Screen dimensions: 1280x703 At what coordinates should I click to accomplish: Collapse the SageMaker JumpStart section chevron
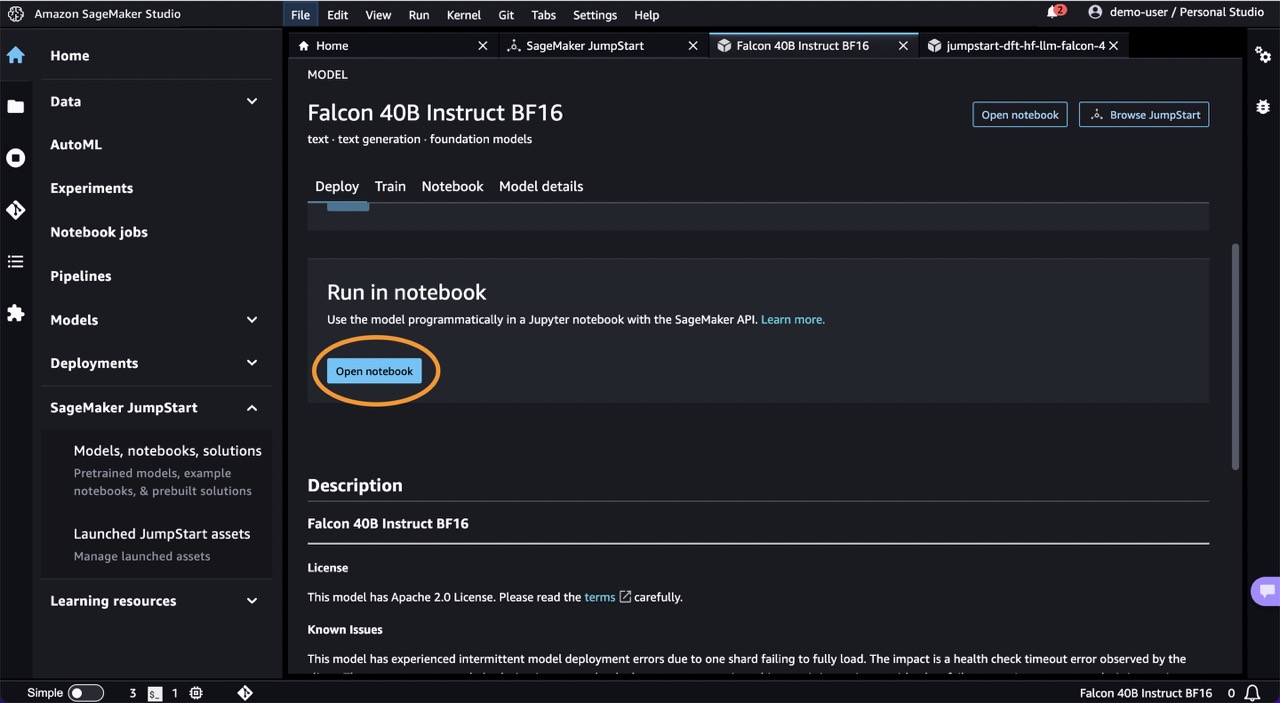point(252,407)
